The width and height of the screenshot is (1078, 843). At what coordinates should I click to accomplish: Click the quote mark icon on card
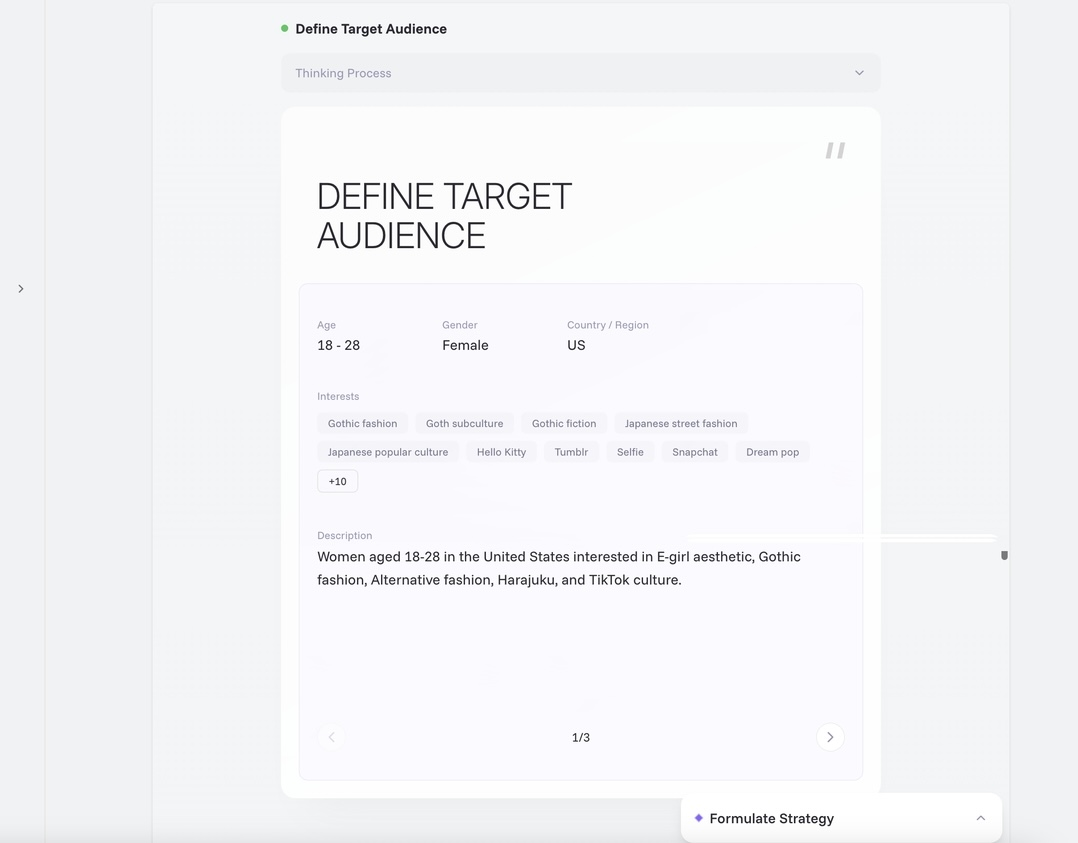(835, 151)
